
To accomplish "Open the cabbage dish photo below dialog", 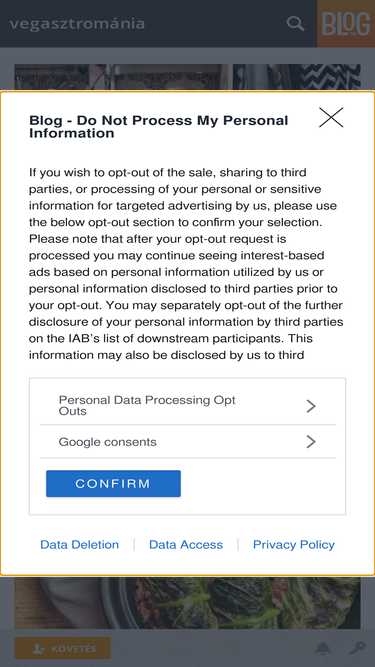I will [188, 602].
